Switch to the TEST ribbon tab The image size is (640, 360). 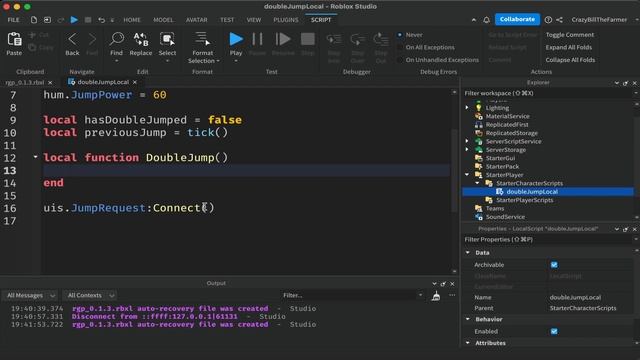227,20
